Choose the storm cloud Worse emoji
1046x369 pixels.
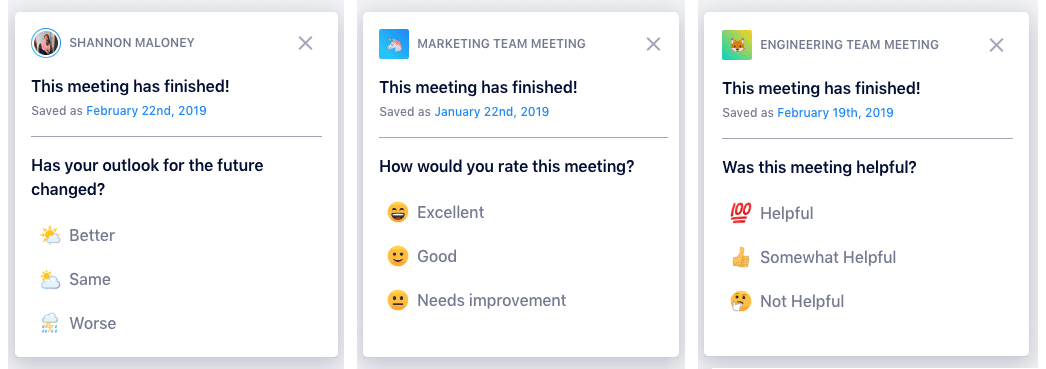50,324
